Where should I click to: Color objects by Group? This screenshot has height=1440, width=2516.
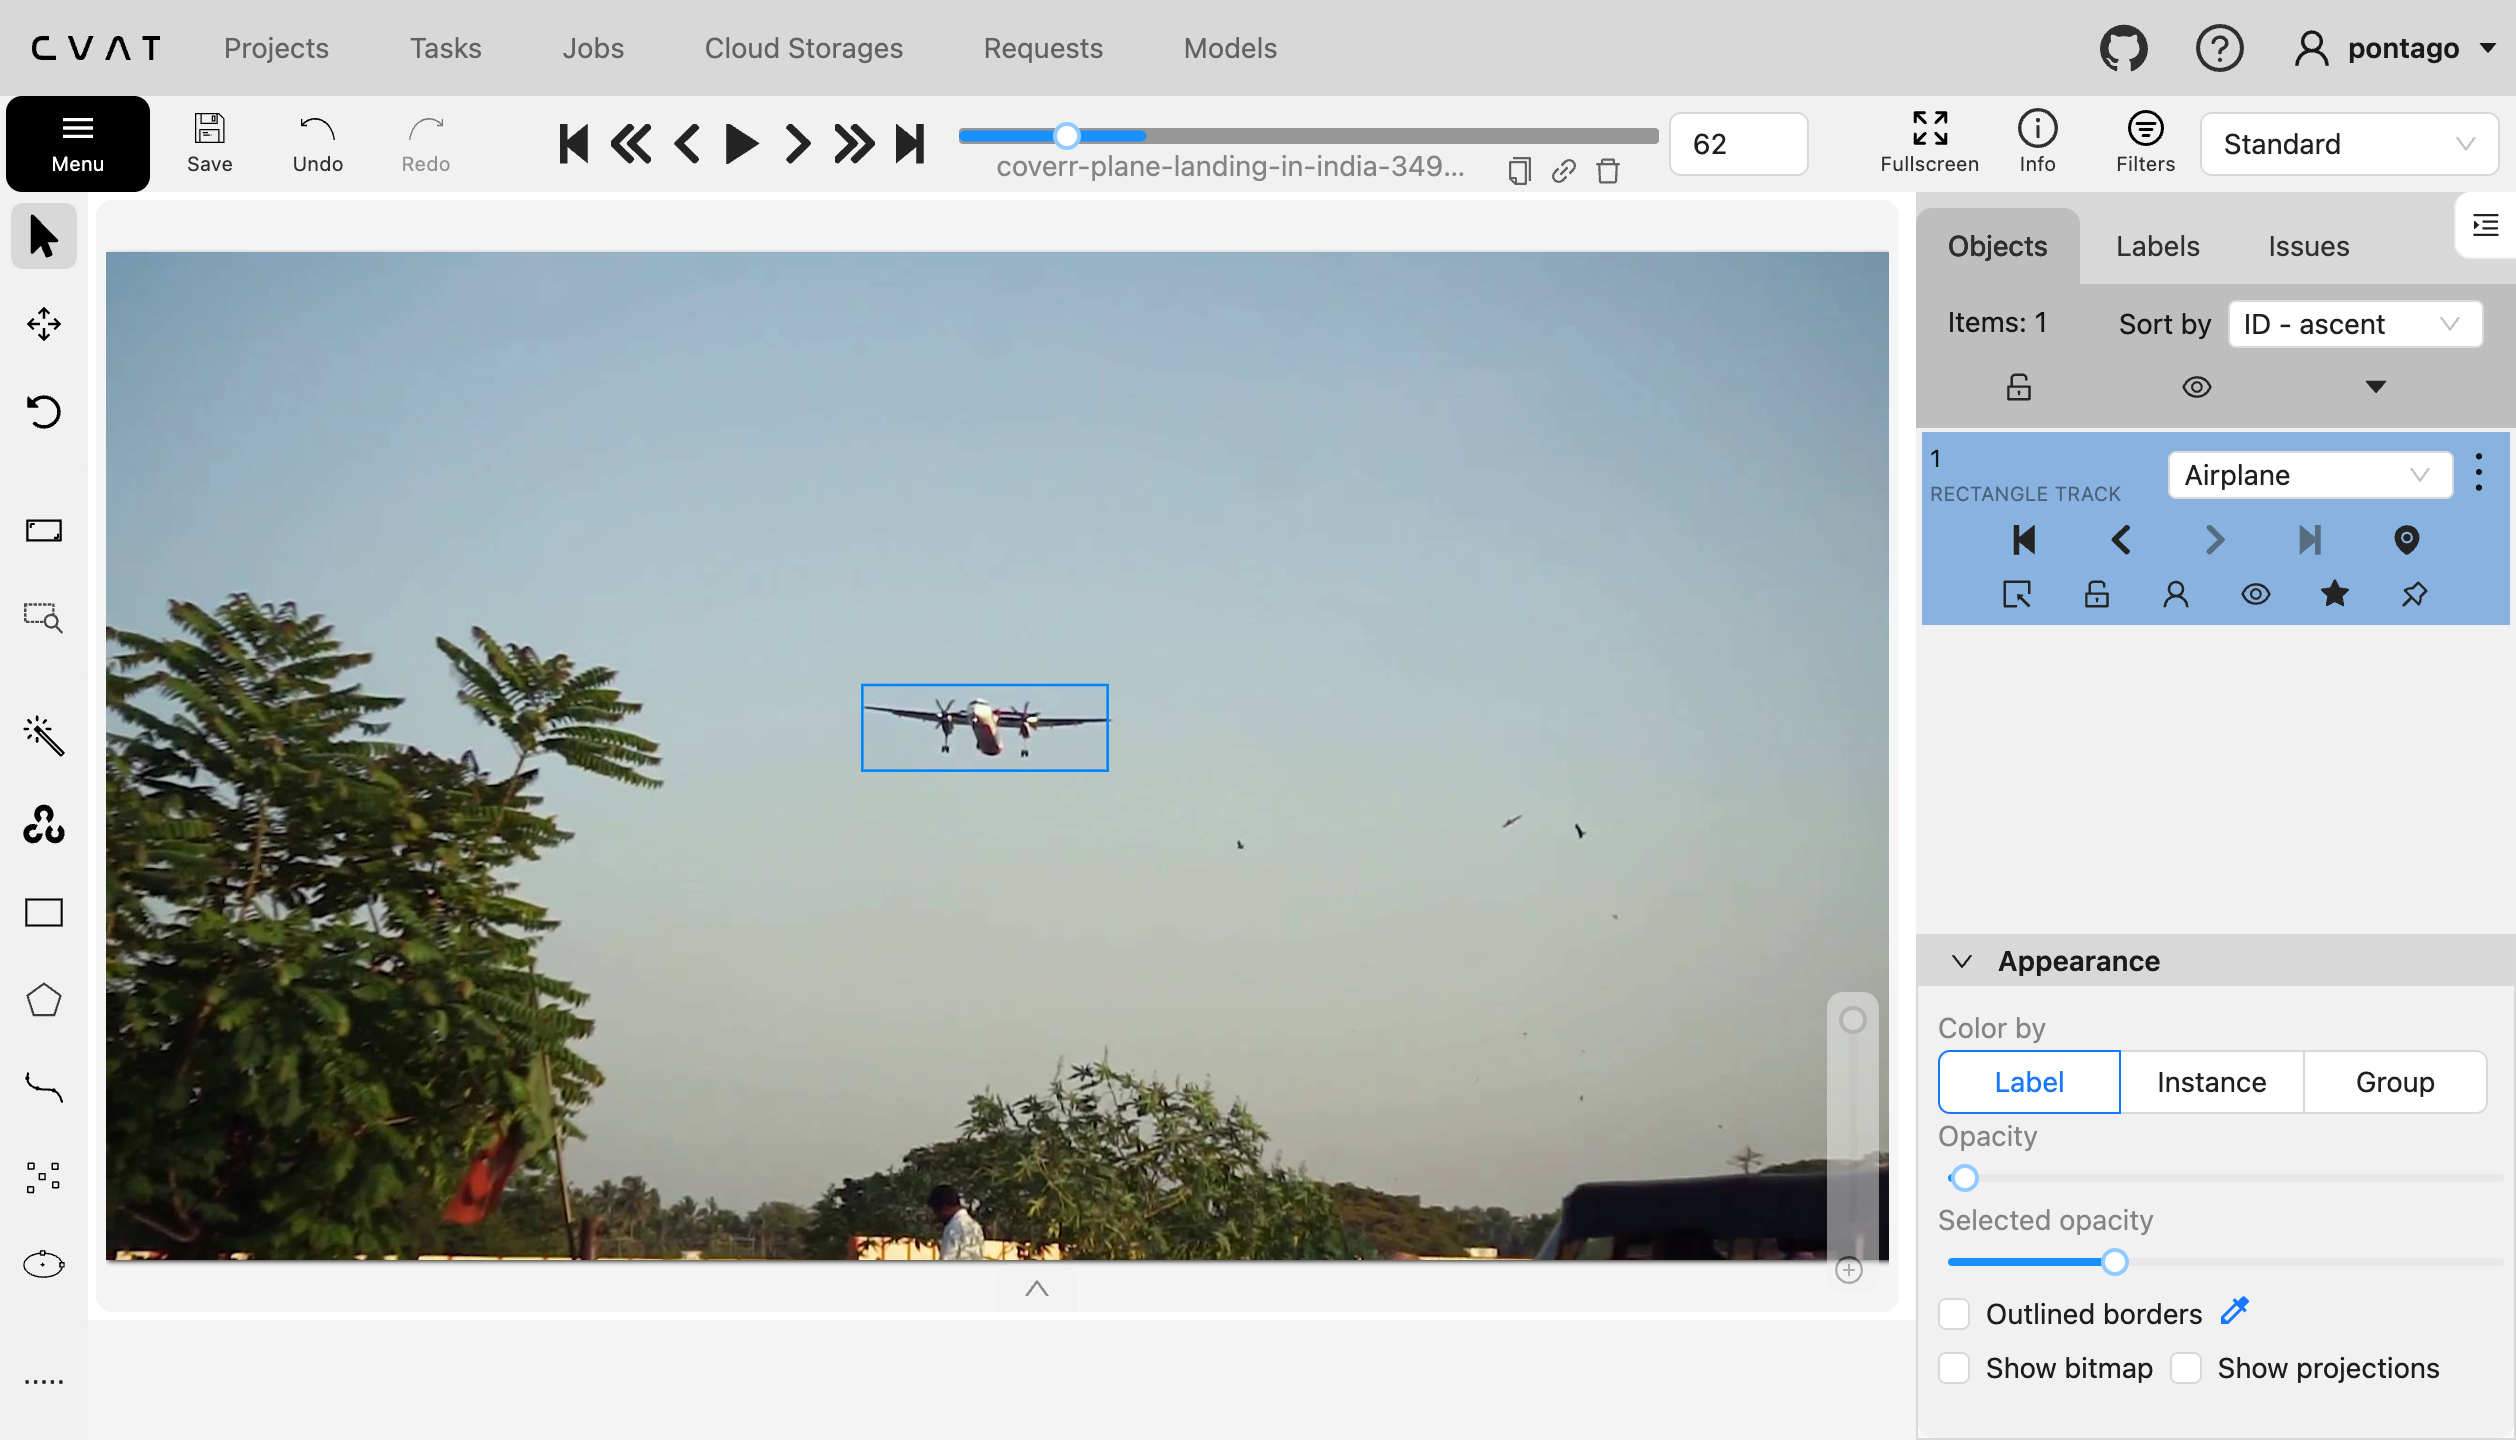(2394, 1082)
